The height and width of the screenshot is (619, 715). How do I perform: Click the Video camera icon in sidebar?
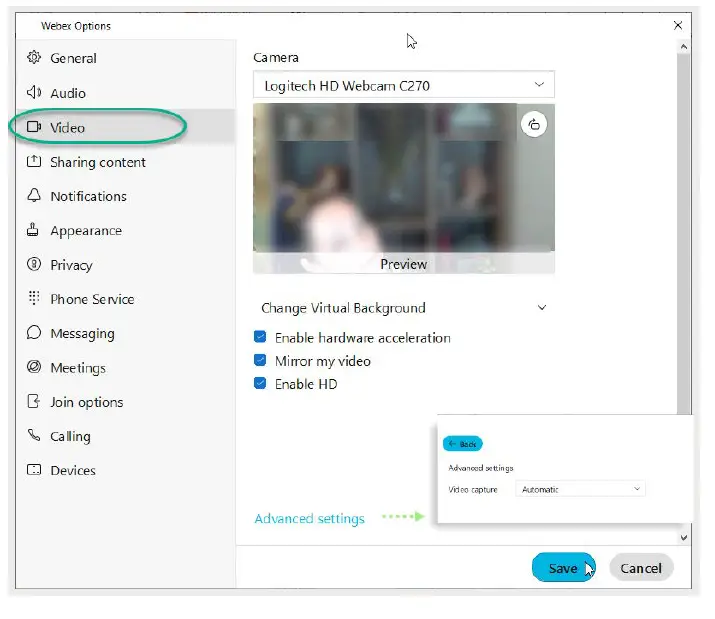(x=34, y=127)
